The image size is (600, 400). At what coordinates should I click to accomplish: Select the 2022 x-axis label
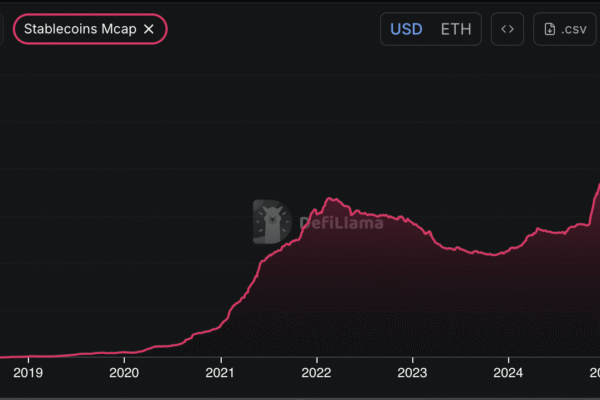(x=316, y=372)
